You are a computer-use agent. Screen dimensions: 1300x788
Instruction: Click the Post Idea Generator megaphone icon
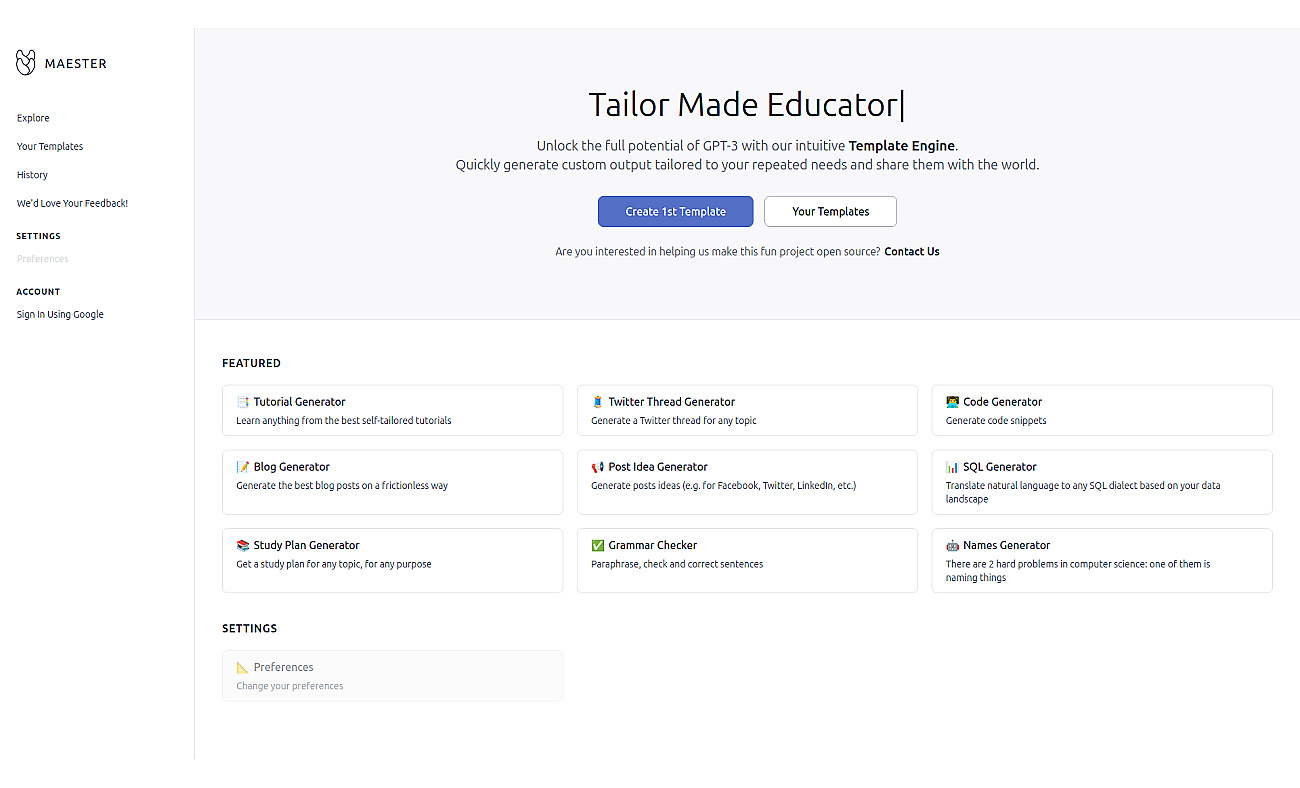[598, 467]
